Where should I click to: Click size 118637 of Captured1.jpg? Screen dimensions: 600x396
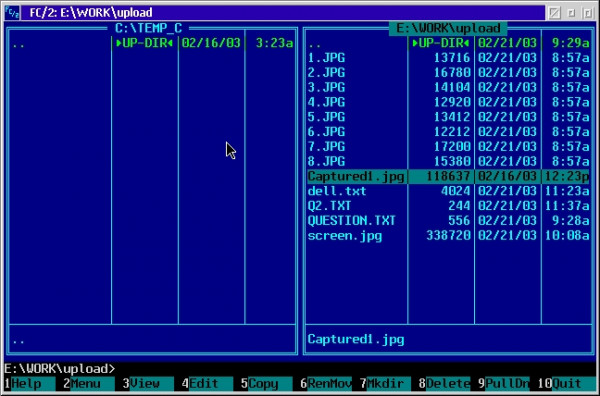pyautogui.click(x=448, y=176)
